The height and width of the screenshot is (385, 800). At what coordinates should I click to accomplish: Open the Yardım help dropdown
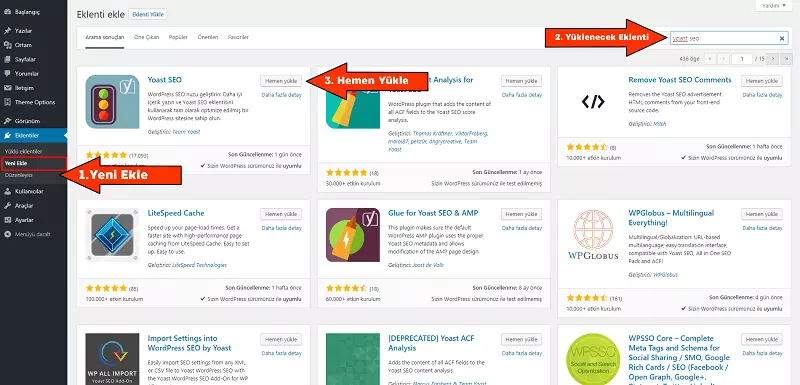[x=774, y=6]
